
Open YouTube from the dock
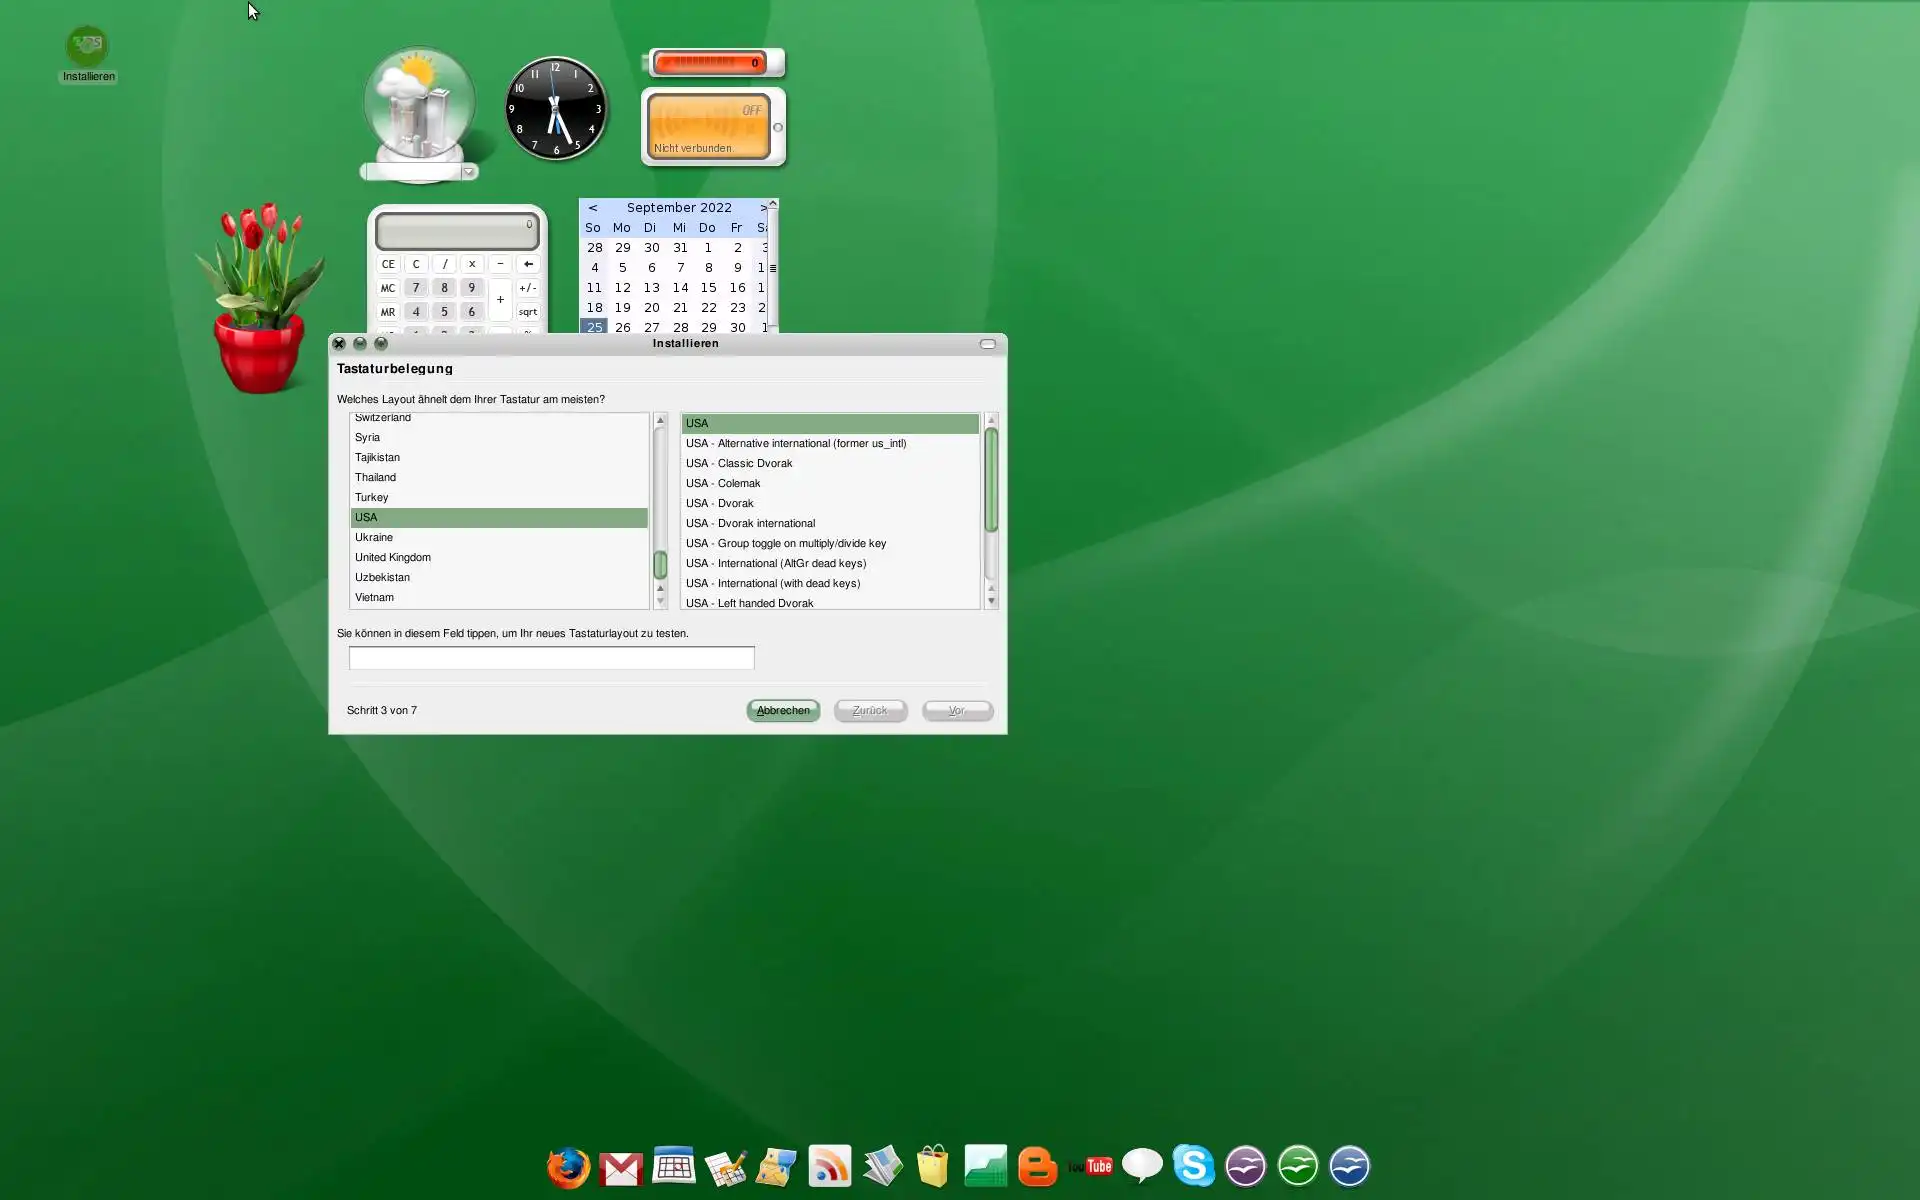(x=1090, y=1166)
